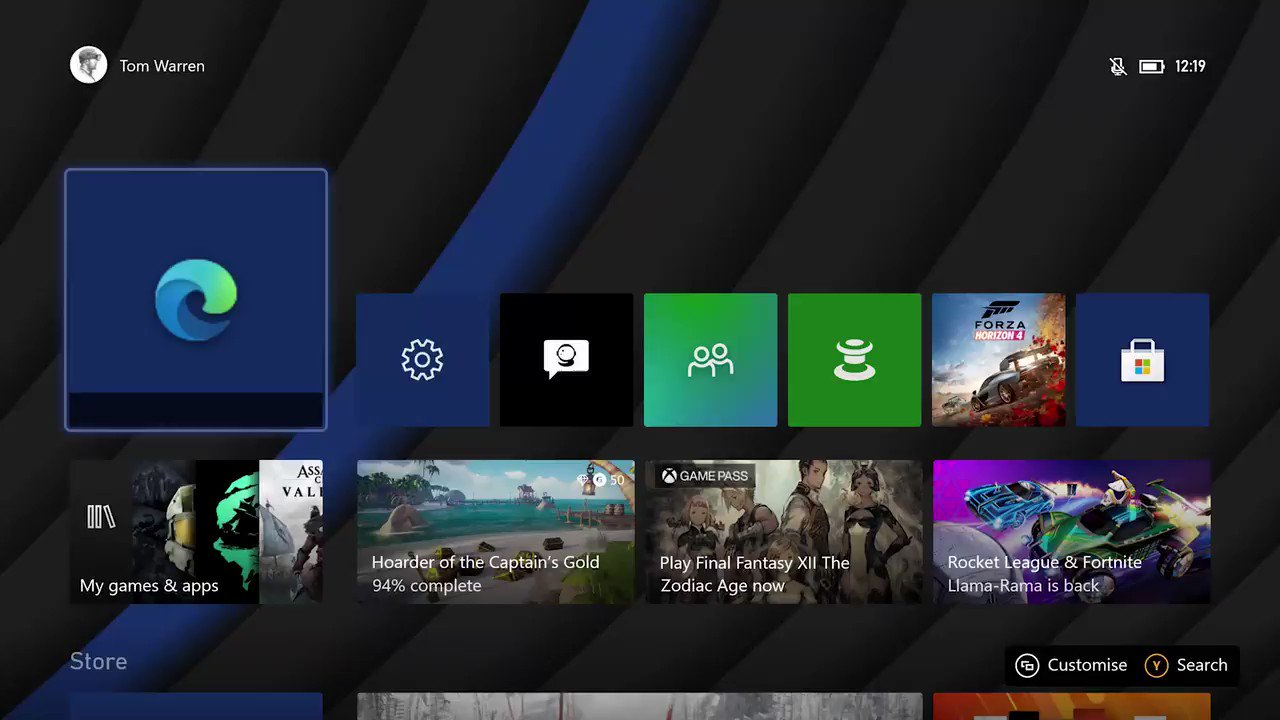1280x720 pixels.
Task: Select the Search button
Action: pos(1187,665)
